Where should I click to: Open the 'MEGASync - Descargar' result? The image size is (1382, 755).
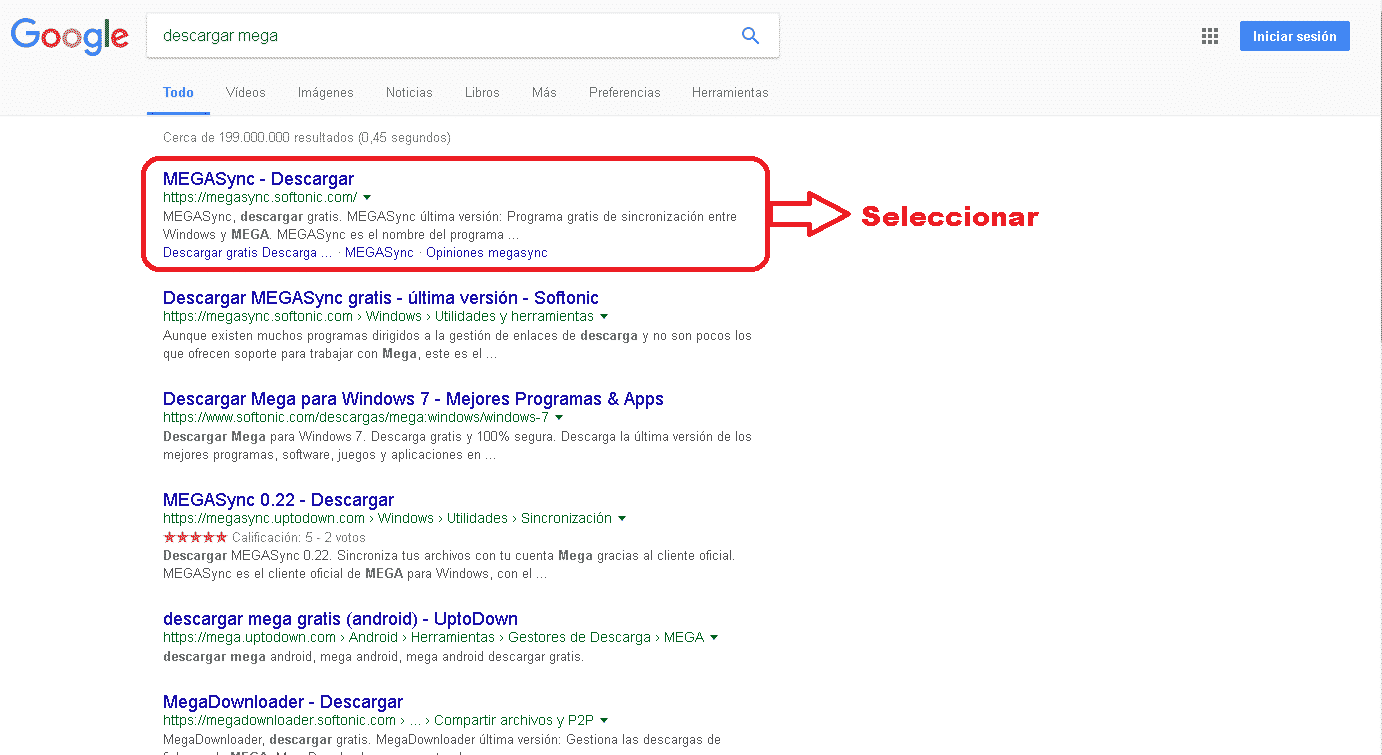[258, 179]
